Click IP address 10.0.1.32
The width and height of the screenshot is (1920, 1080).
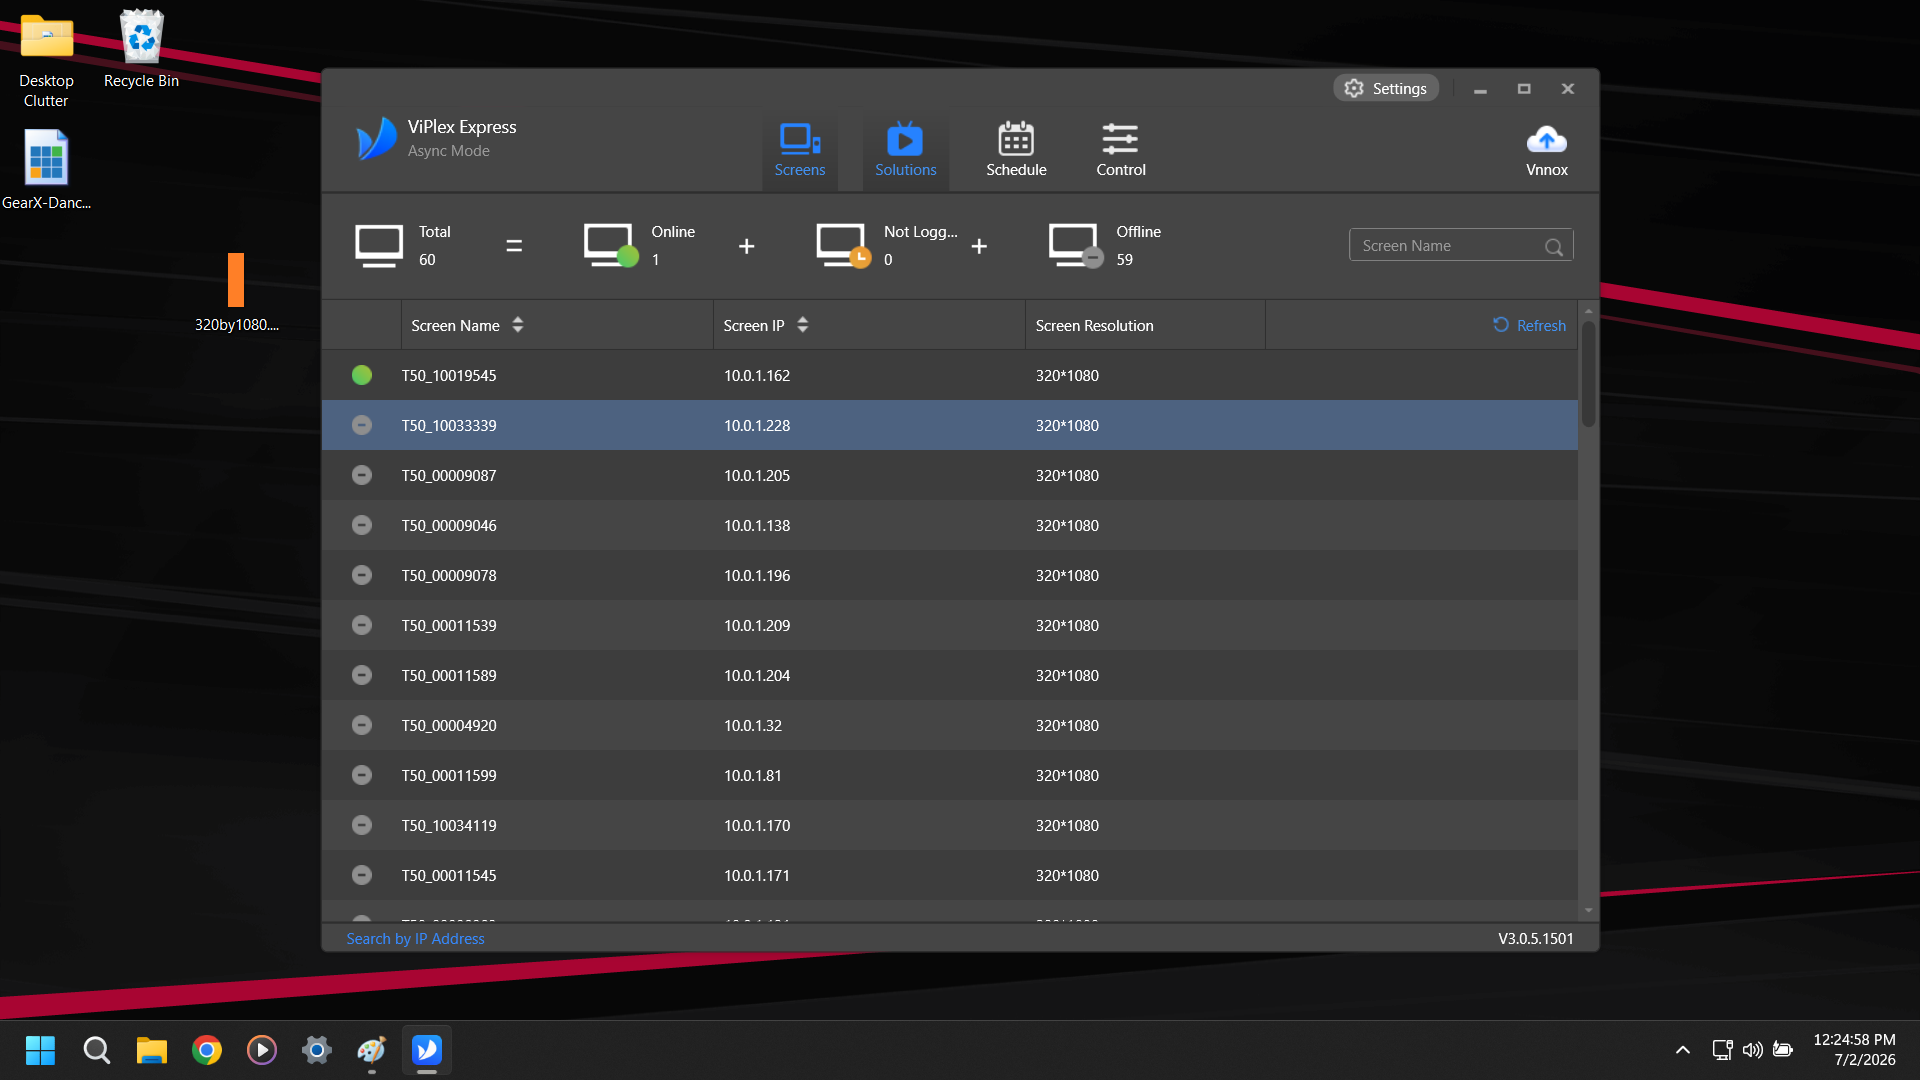[x=753, y=725]
